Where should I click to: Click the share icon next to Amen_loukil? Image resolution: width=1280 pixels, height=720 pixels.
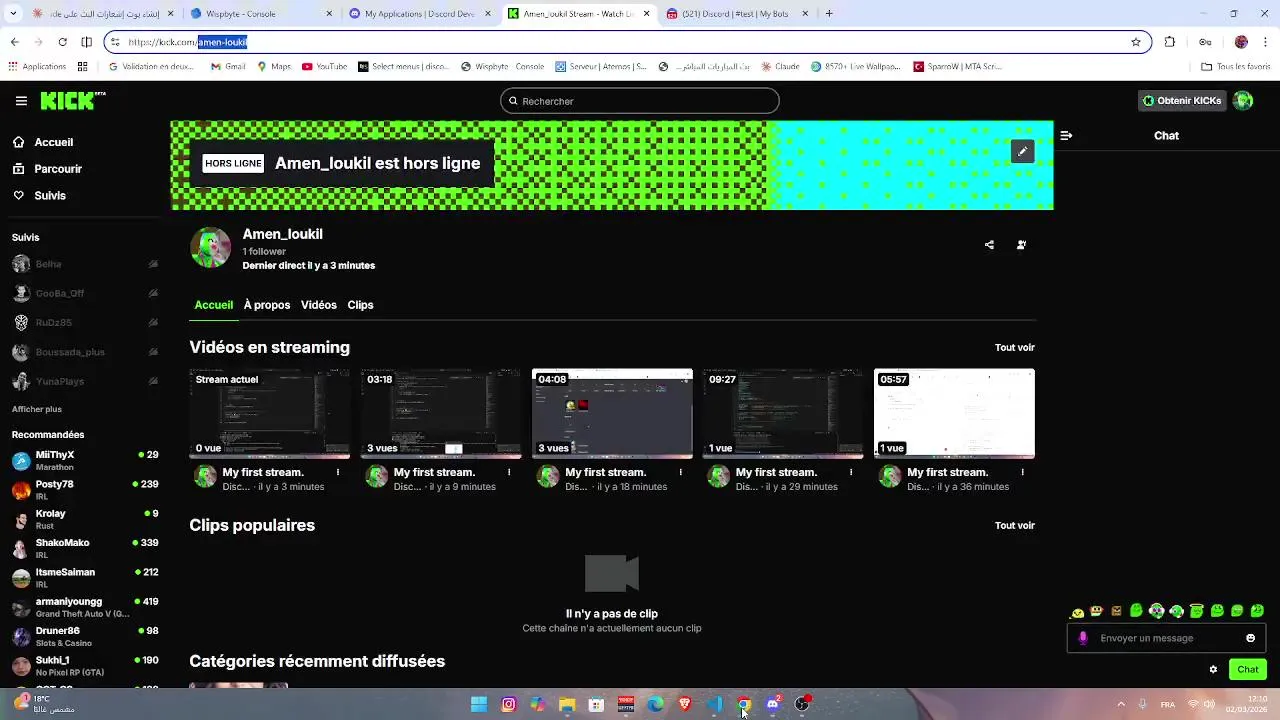[x=989, y=245]
